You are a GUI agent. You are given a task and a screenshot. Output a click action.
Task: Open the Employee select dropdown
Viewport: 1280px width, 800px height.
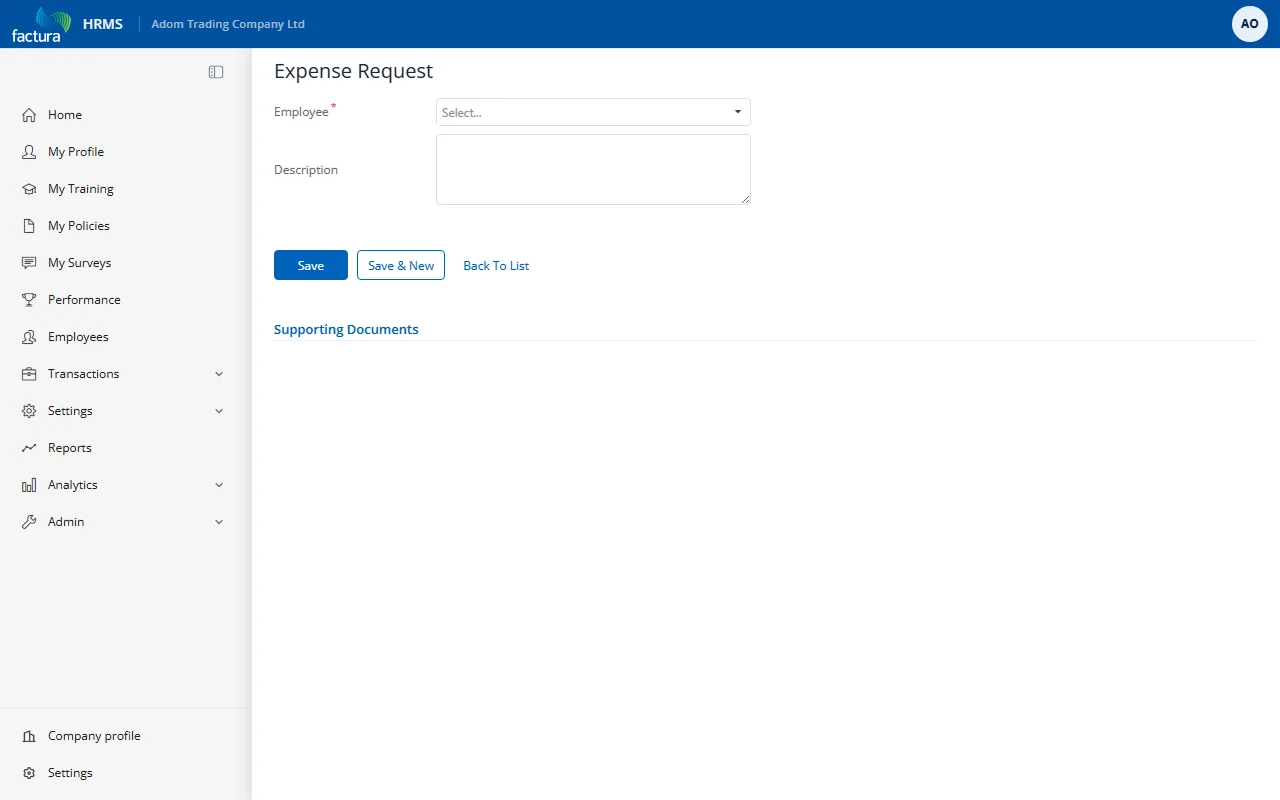(593, 112)
